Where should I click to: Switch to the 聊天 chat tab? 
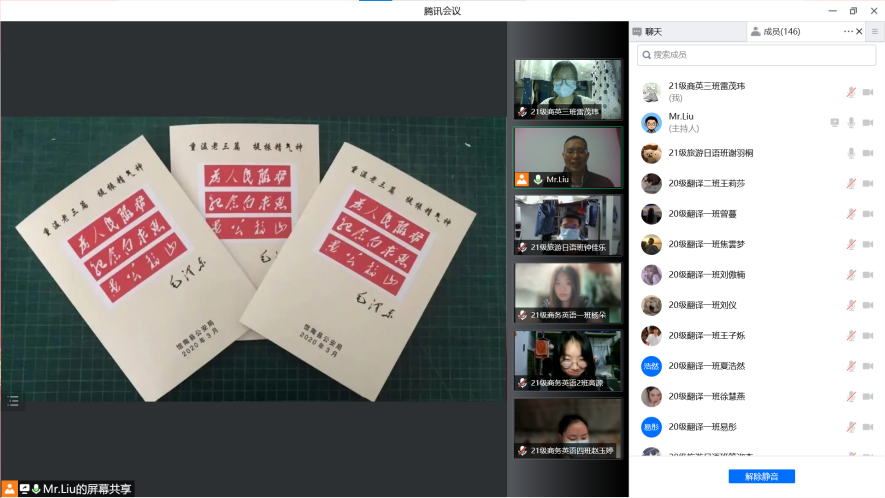click(x=652, y=32)
